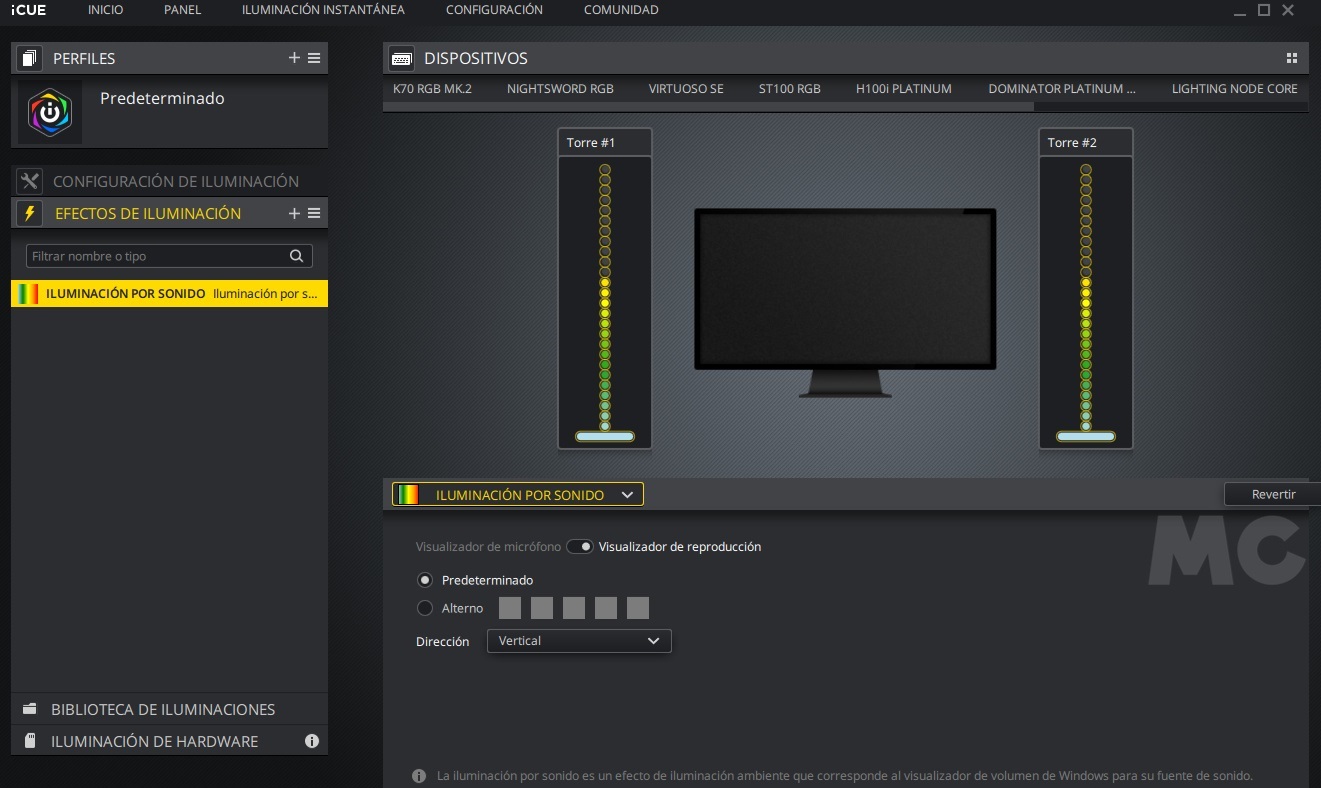The image size is (1321, 788).
Task: Click the first Alterno color swatch
Action: click(x=510, y=608)
